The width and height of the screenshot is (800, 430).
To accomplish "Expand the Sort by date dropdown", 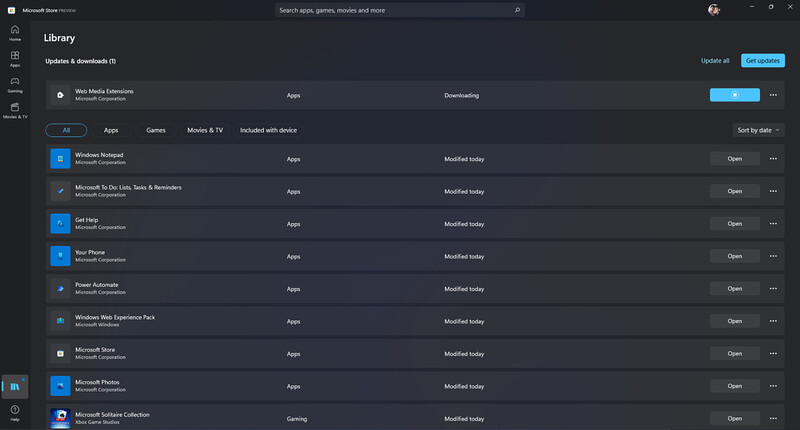I will click(758, 130).
